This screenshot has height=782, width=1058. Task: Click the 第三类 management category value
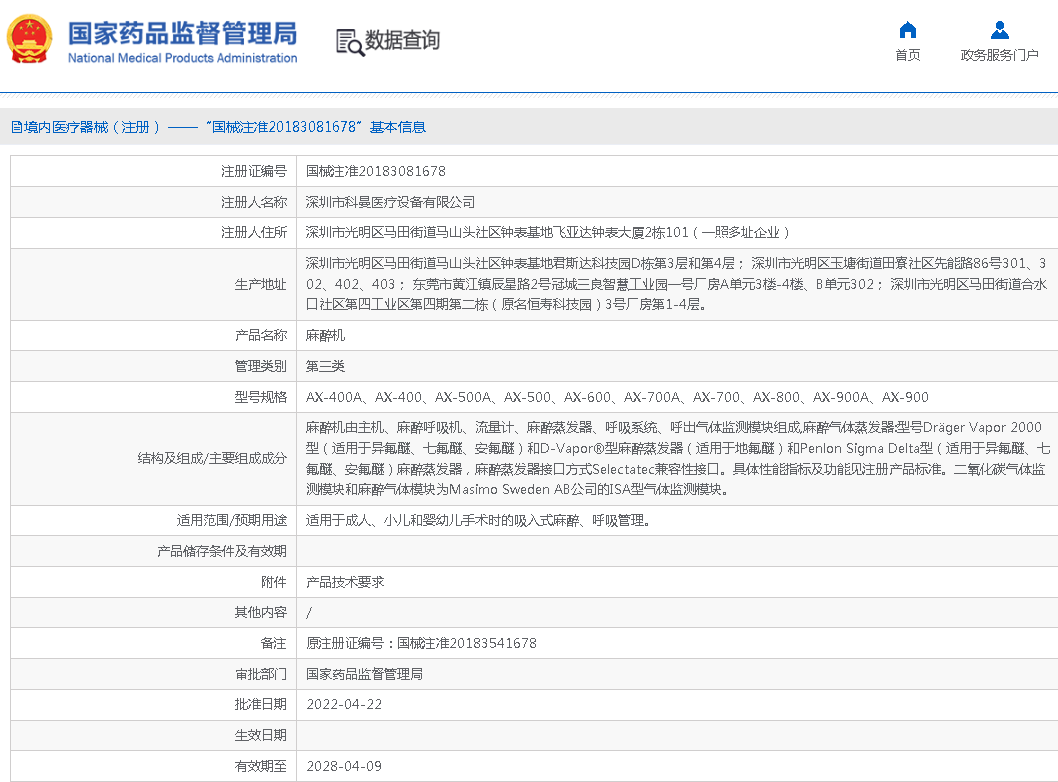[325, 366]
